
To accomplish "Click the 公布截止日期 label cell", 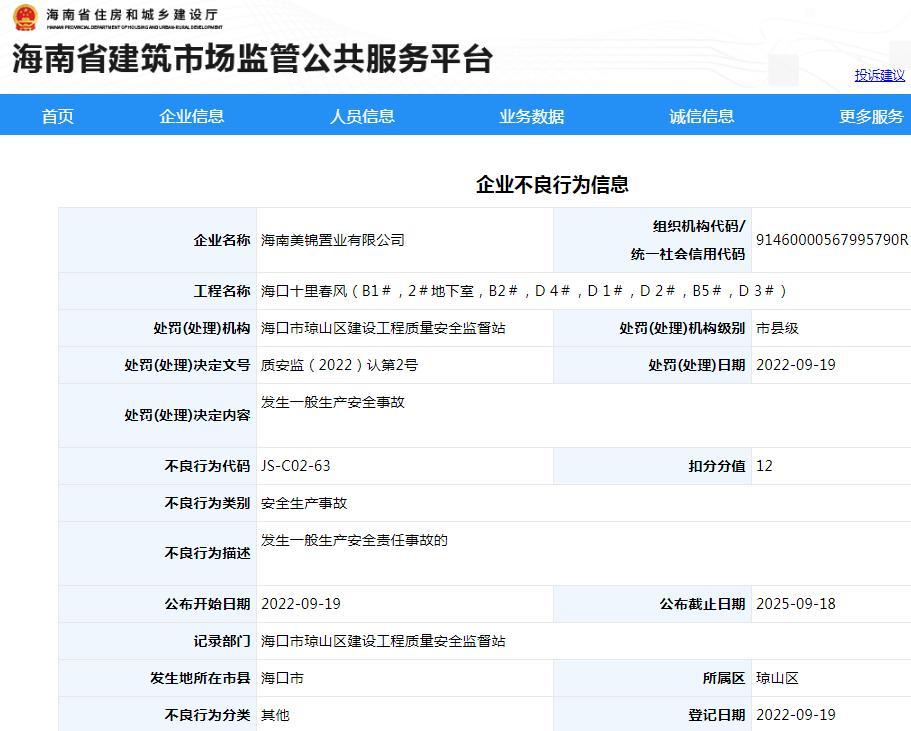I will tap(652, 604).
